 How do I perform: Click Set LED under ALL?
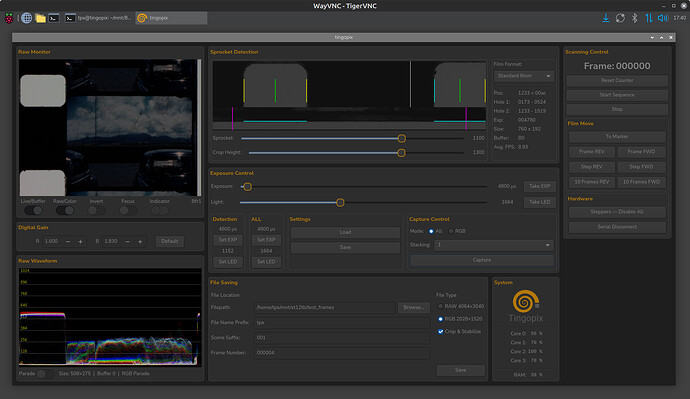point(266,262)
